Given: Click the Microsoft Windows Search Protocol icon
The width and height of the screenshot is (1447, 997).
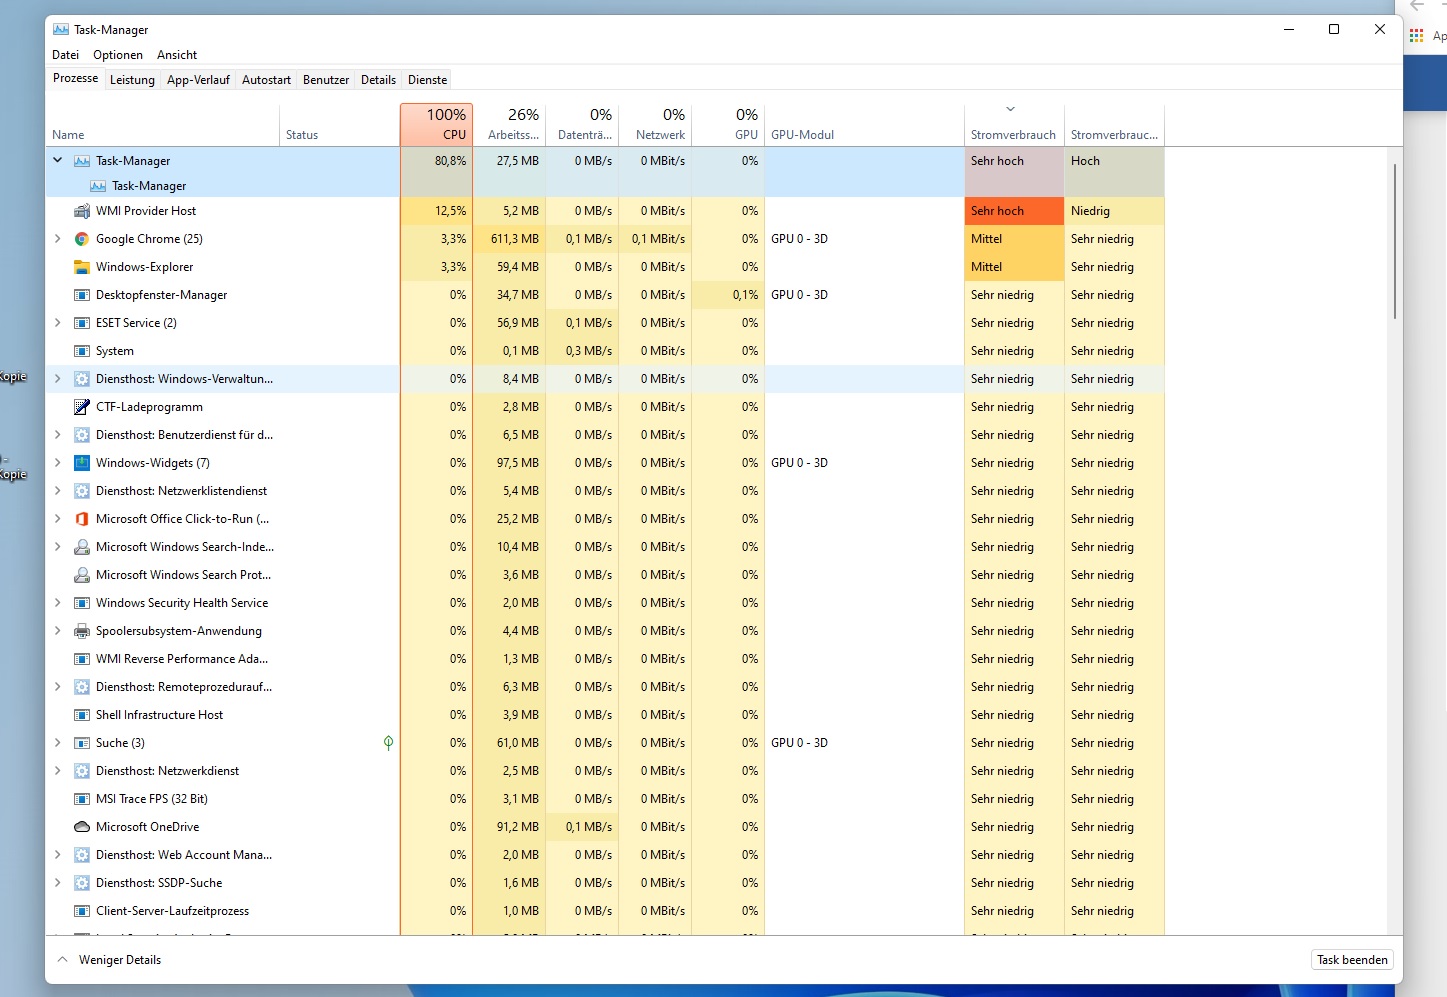Looking at the screenshot, I should (x=82, y=575).
